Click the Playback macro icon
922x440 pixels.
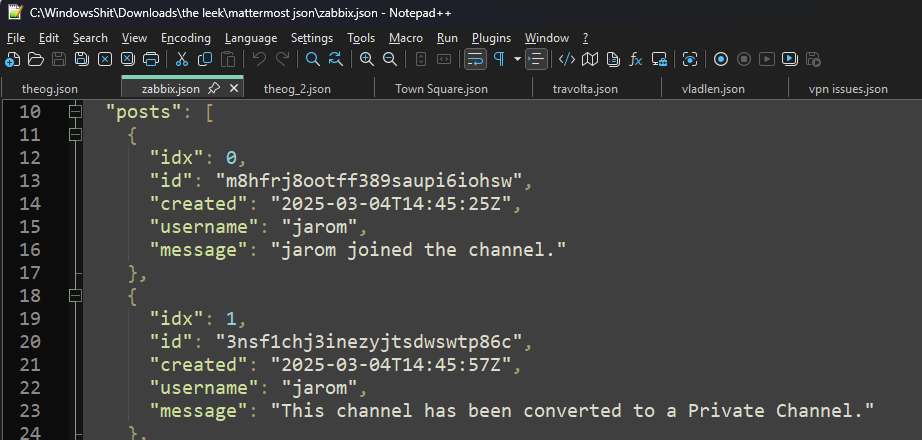(x=767, y=59)
